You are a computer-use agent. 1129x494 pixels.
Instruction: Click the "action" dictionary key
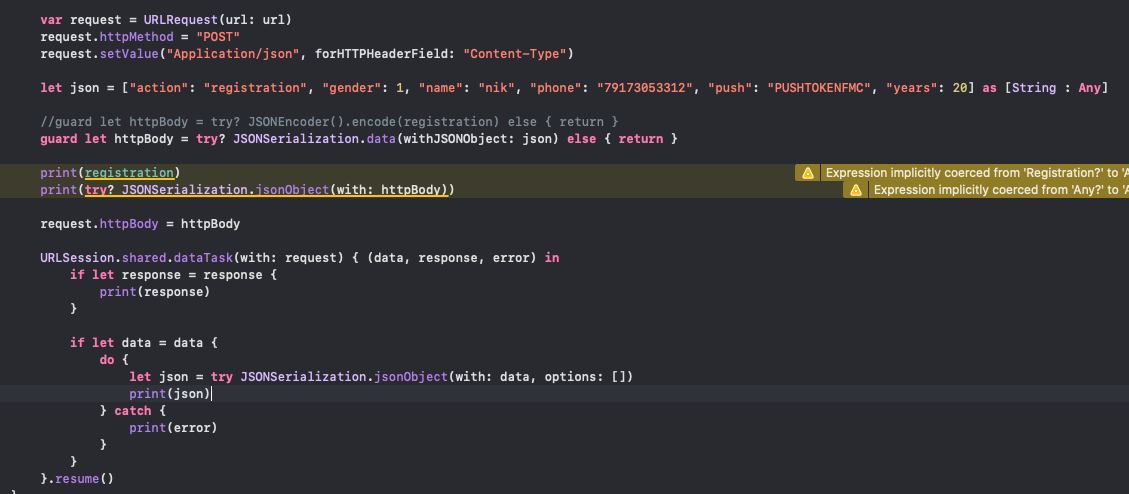click(159, 88)
